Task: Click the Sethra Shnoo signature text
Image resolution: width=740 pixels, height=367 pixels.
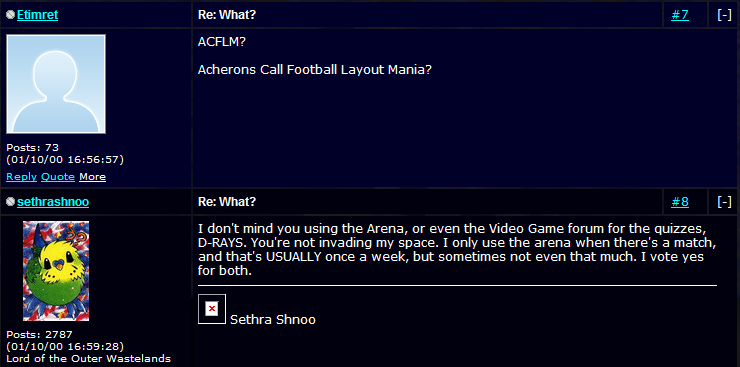Action: [x=273, y=320]
